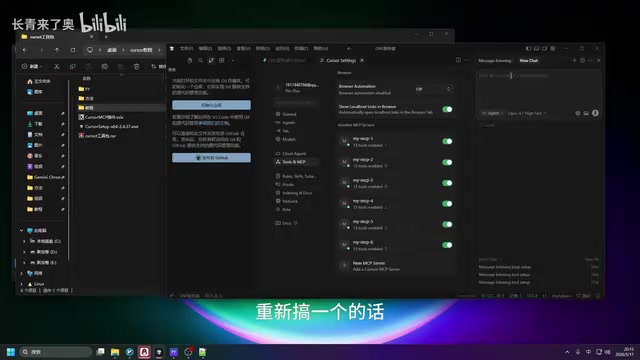Click the Publish to GitHub button

point(211,158)
